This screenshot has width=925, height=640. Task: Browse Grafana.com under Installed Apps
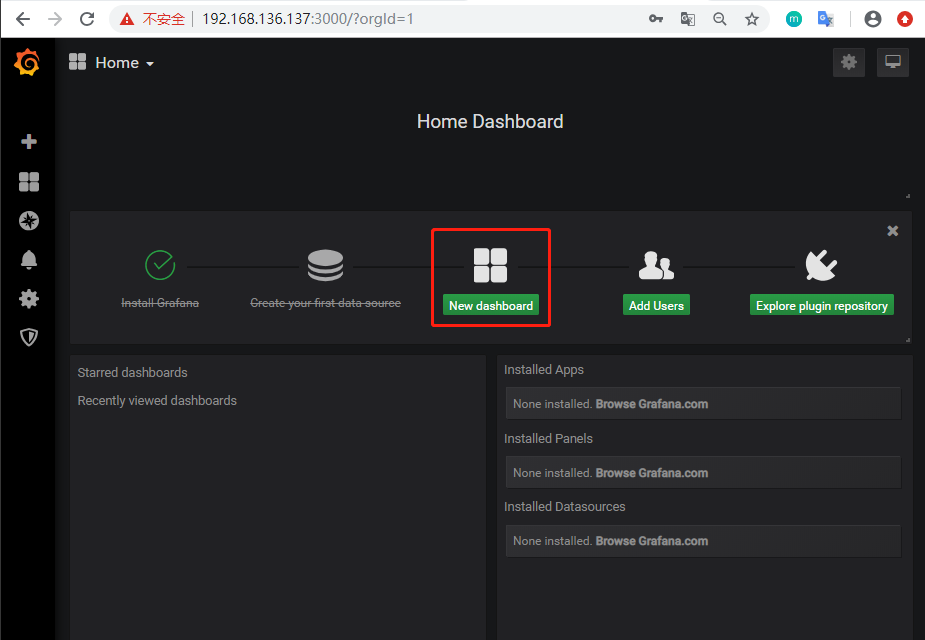pos(651,404)
